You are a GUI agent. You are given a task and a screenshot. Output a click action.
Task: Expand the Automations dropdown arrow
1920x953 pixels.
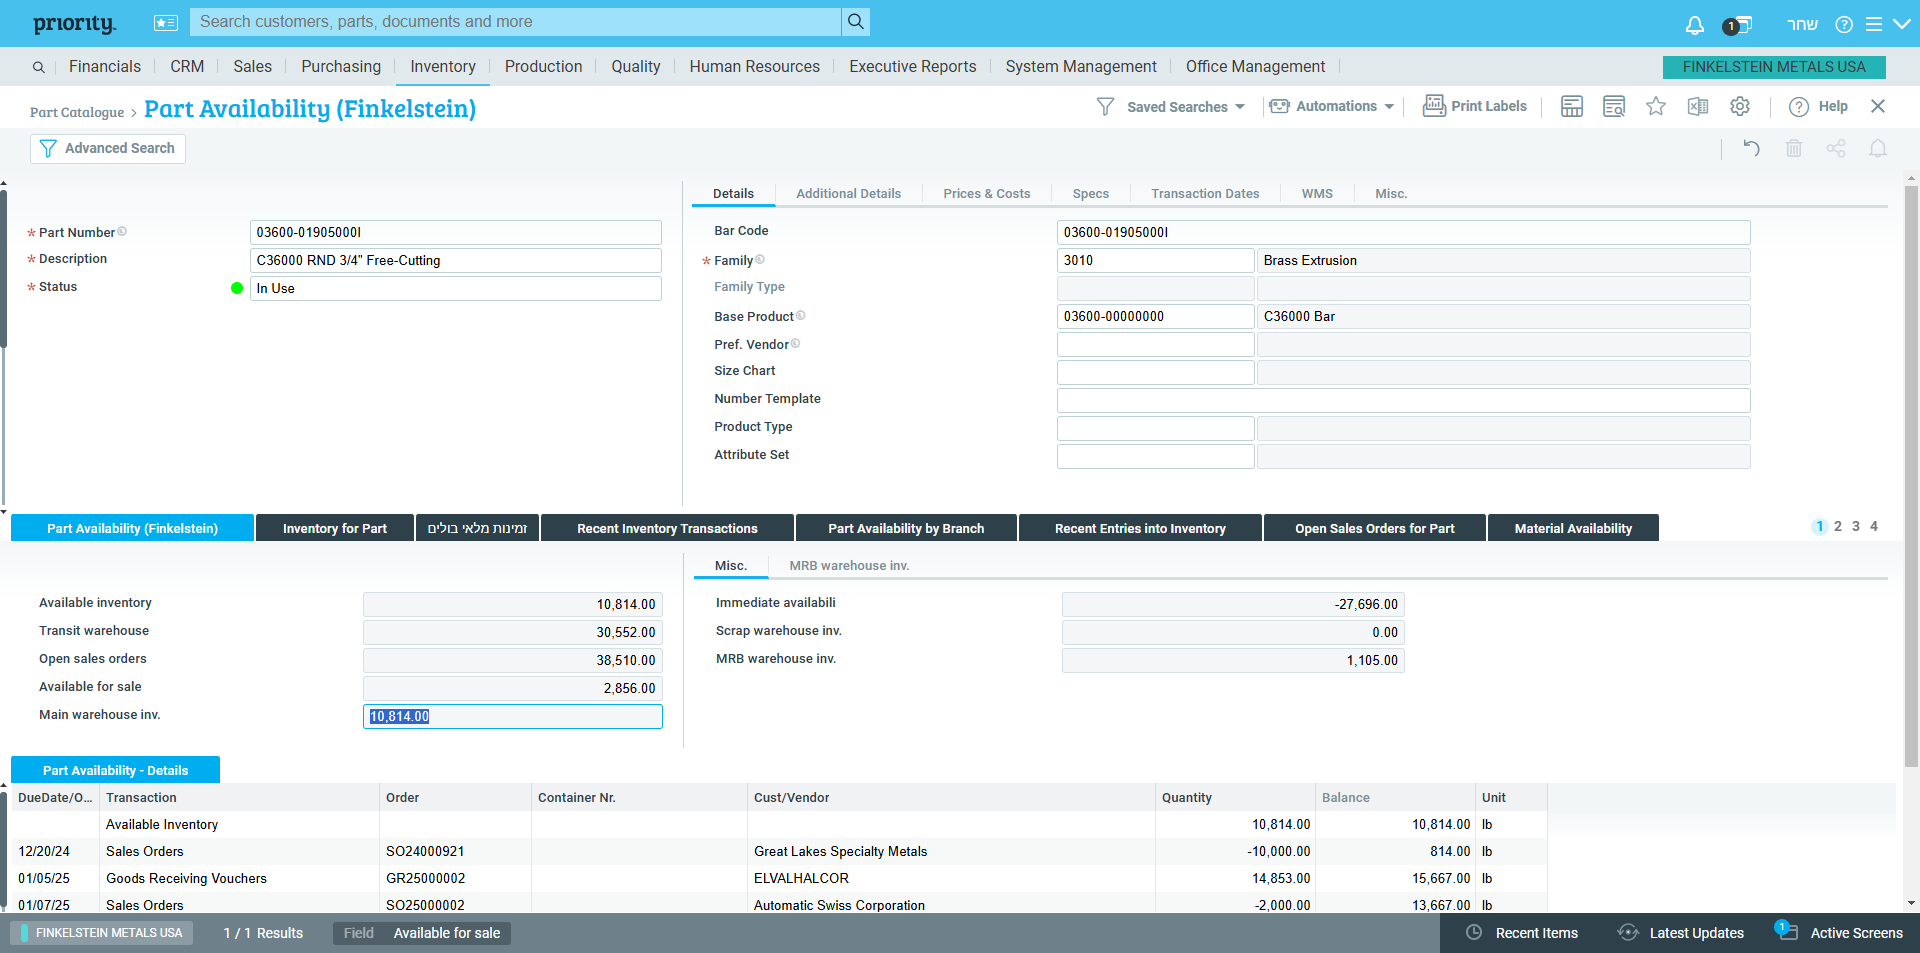[x=1389, y=107]
